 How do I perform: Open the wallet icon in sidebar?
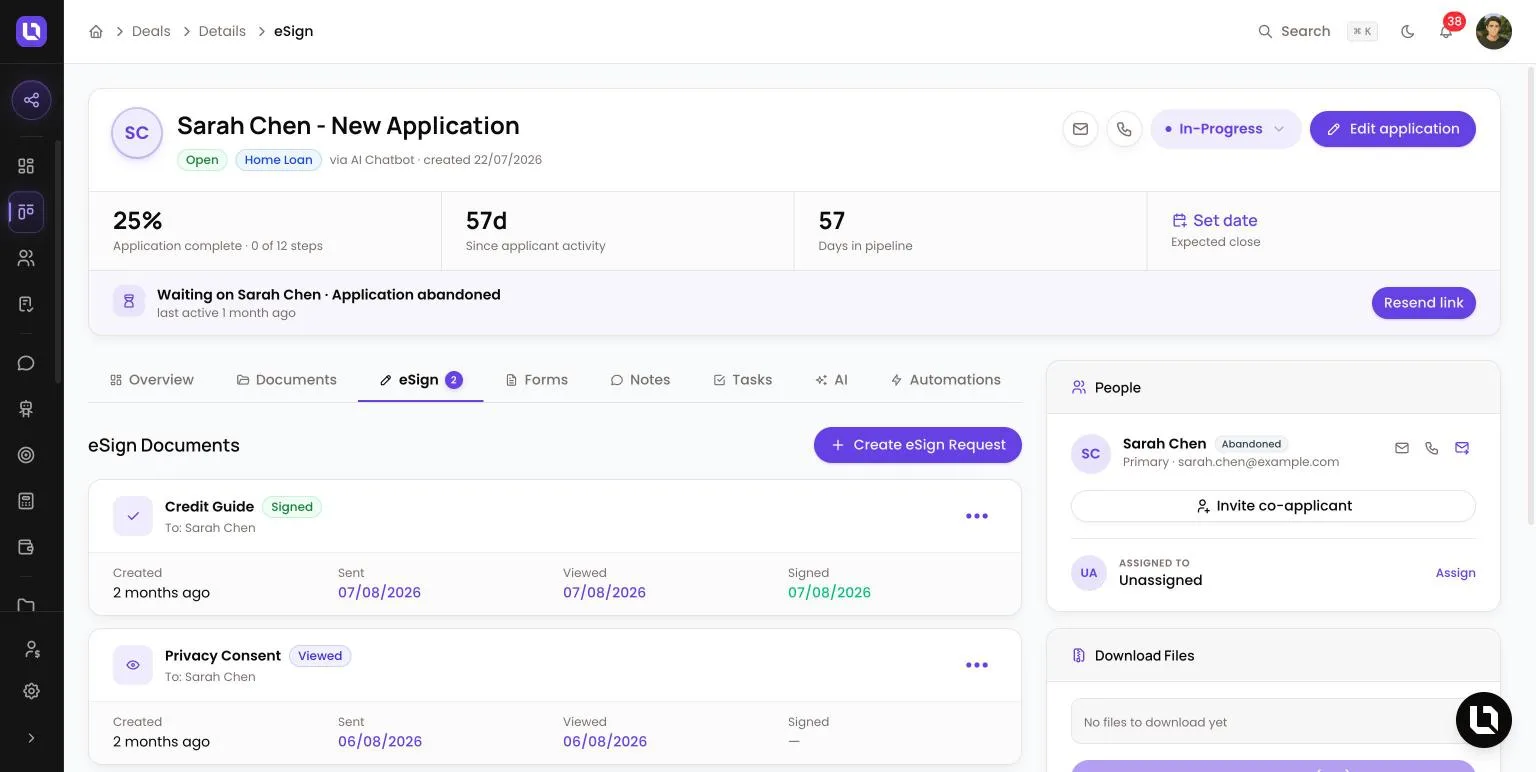click(26, 547)
